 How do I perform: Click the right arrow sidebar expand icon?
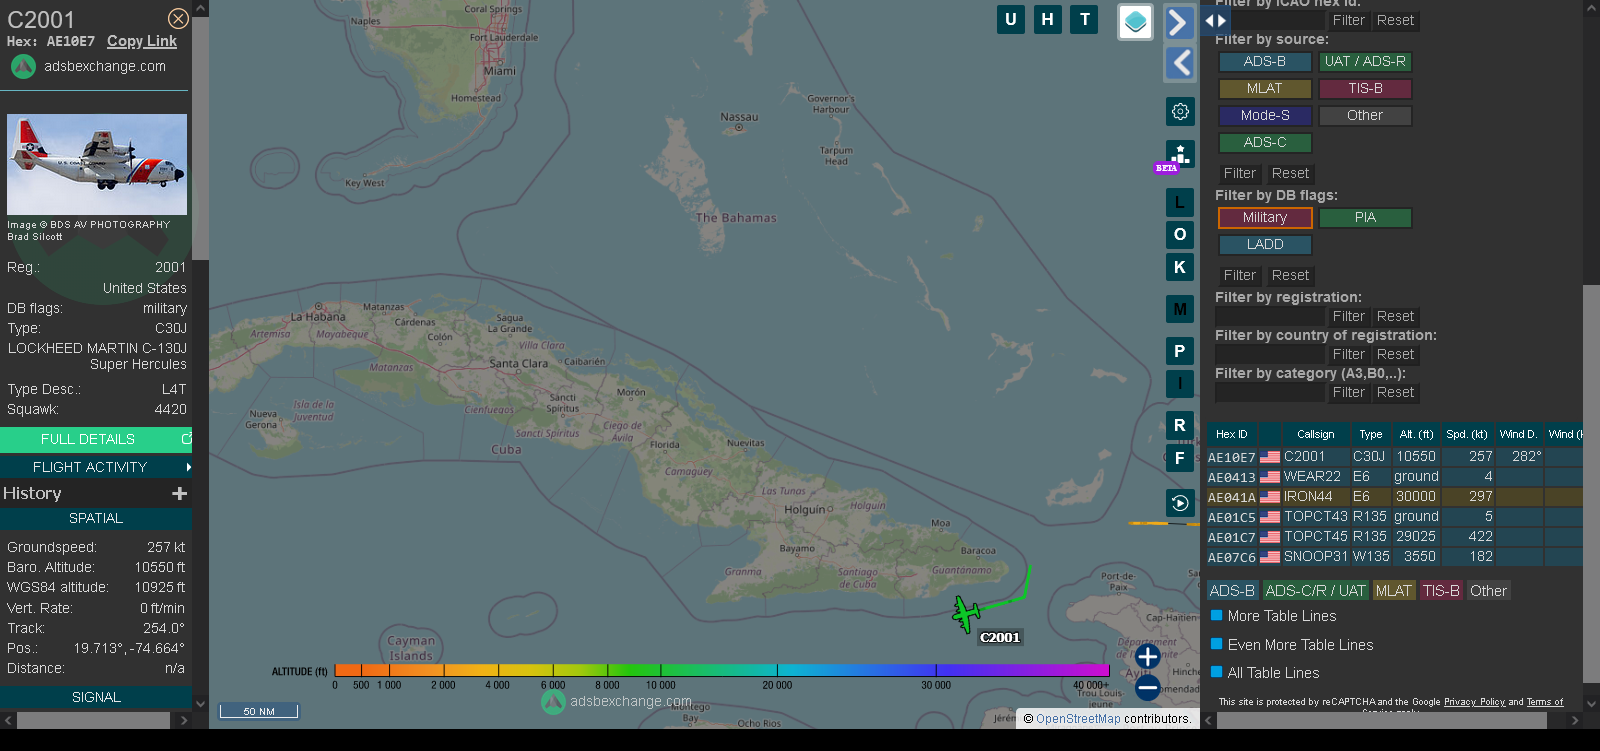[1180, 22]
